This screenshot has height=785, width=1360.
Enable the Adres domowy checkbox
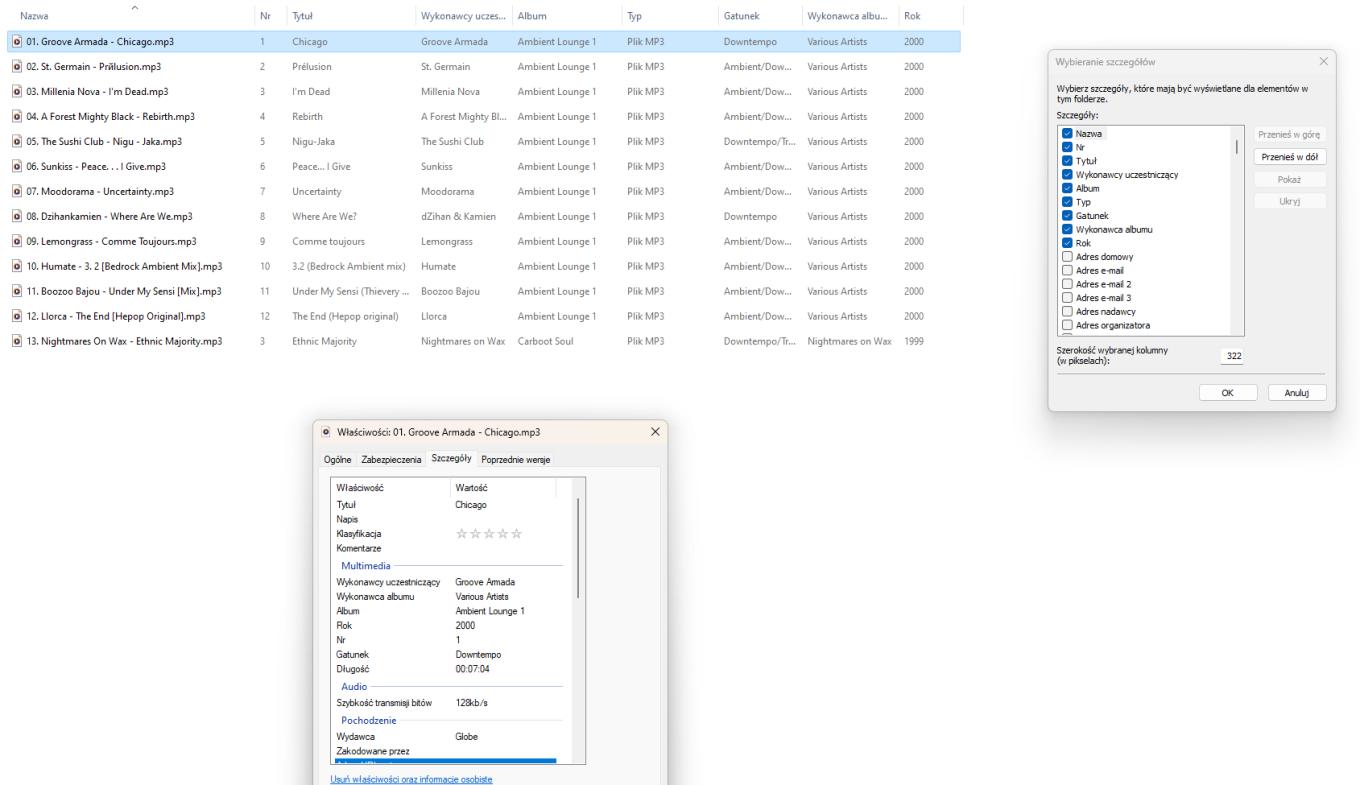click(x=1067, y=256)
